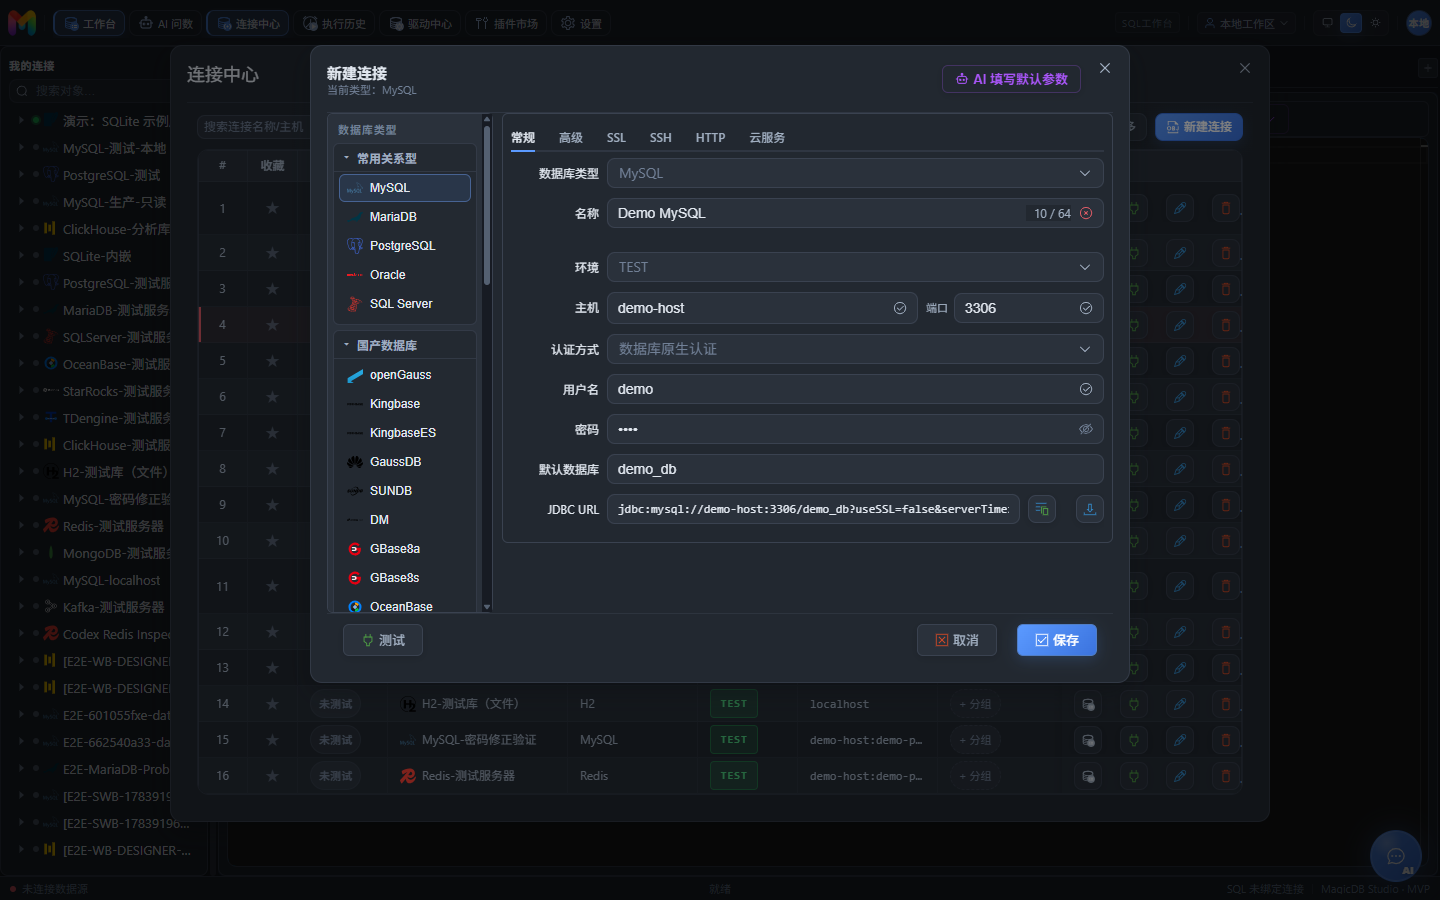Switch to the 云服务 tab
Image resolution: width=1440 pixels, height=900 pixels.
[767, 138]
